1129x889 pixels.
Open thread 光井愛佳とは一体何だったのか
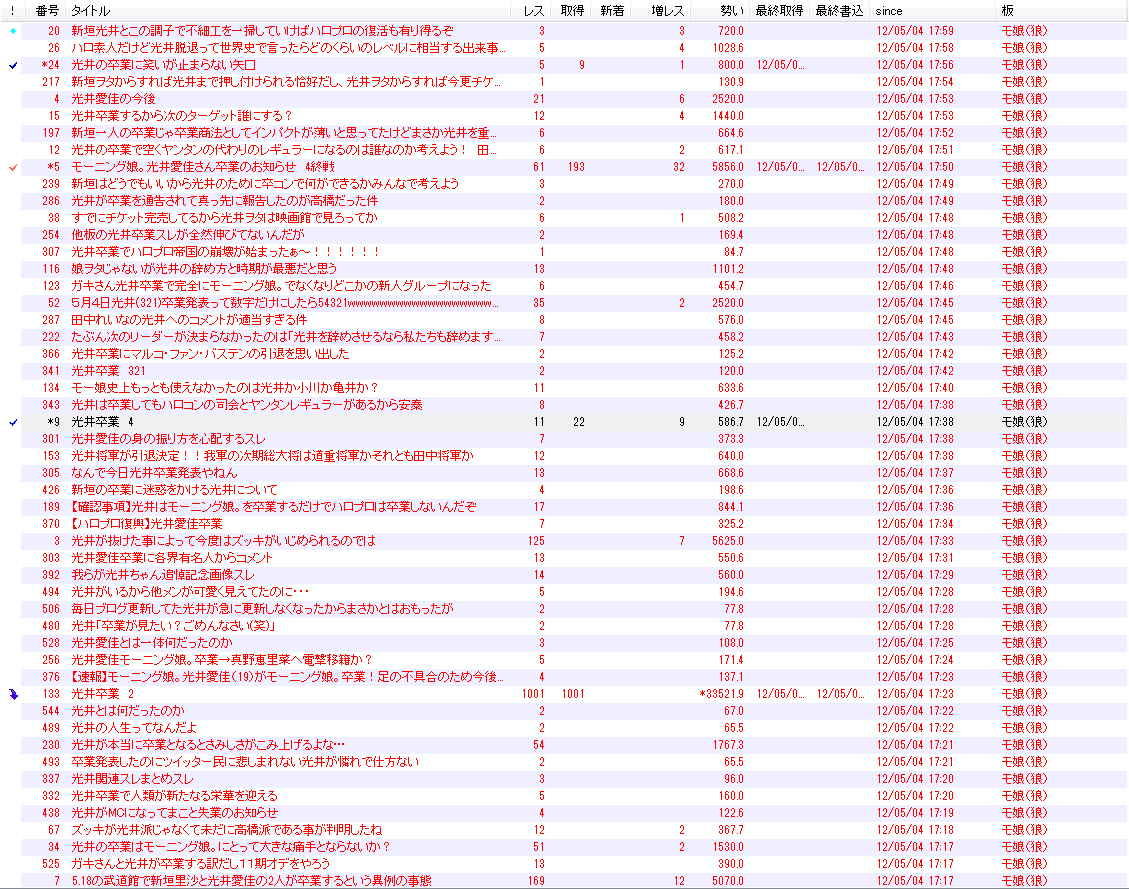coord(151,643)
